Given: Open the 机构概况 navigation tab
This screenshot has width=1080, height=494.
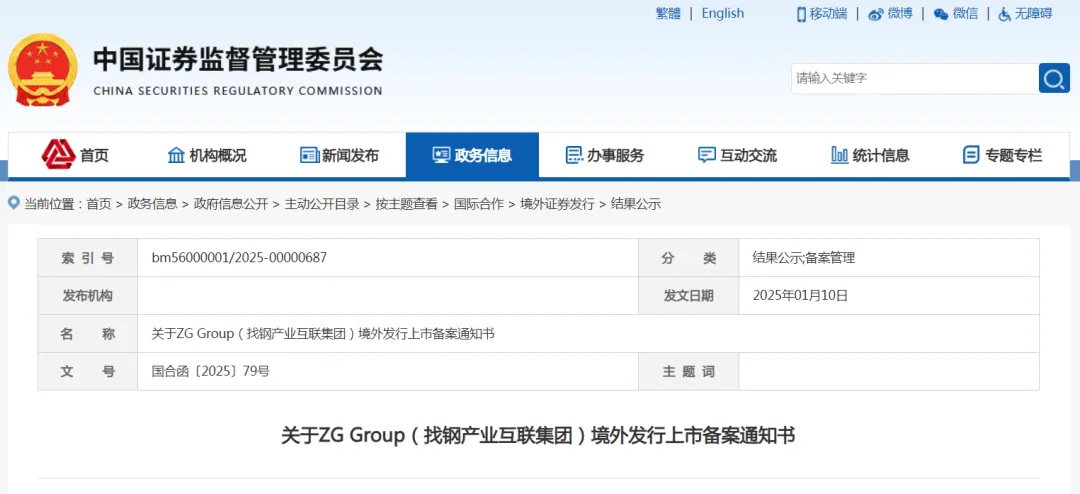Looking at the screenshot, I should pos(206,155).
